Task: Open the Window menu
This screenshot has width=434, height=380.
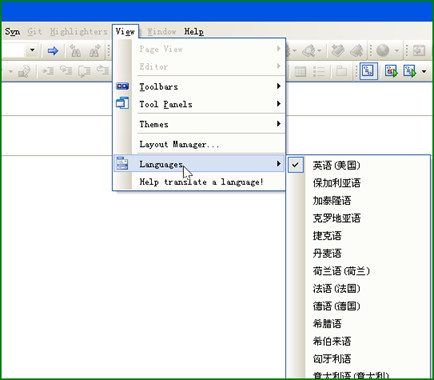Action: [x=162, y=32]
